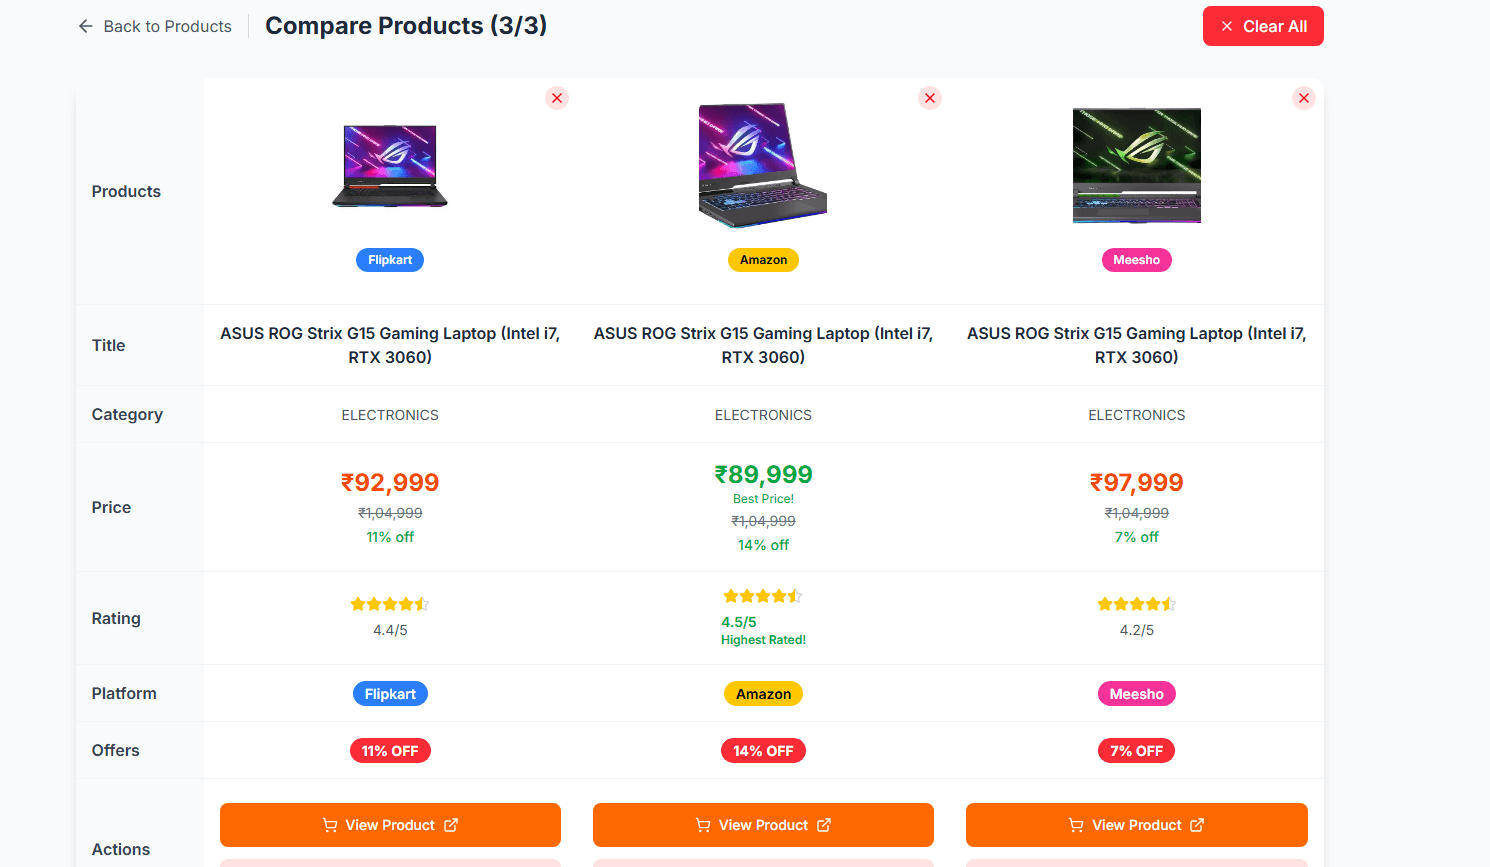This screenshot has width=1490, height=867.
Task: Click the fourth star in the Meesho rating
Action: click(x=1153, y=604)
